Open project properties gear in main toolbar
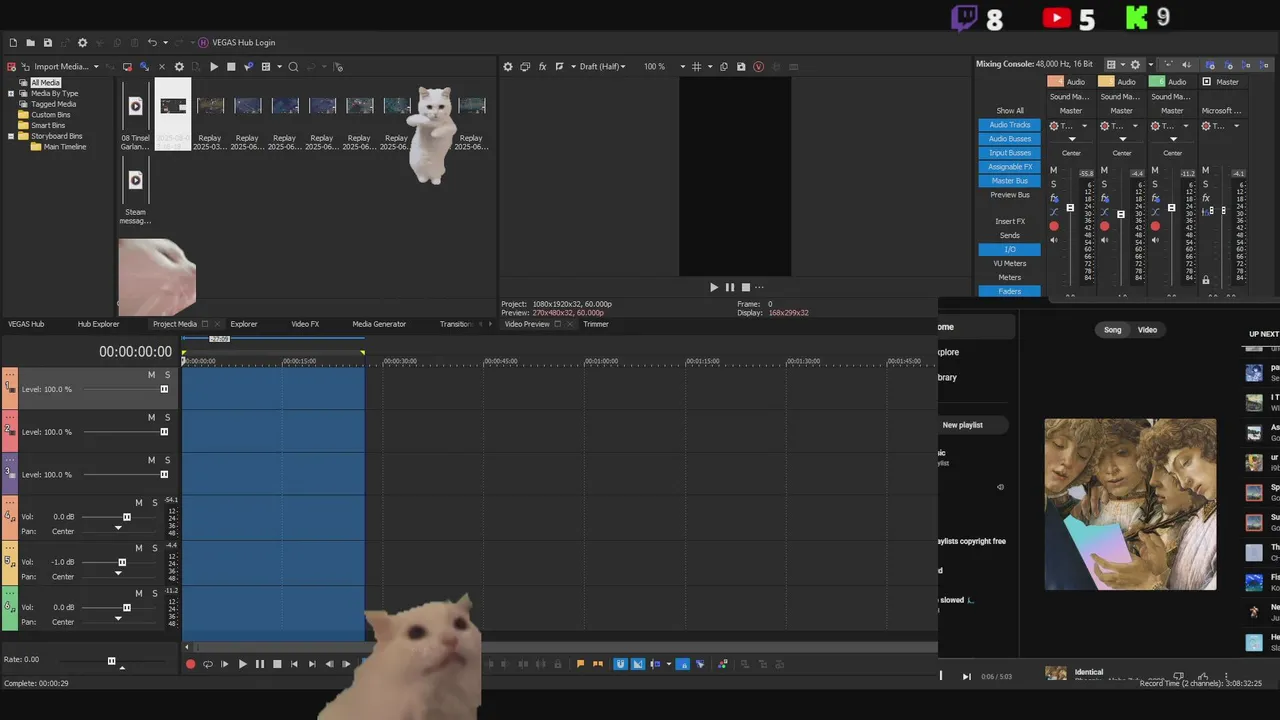 pyautogui.click(x=83, y=43)
